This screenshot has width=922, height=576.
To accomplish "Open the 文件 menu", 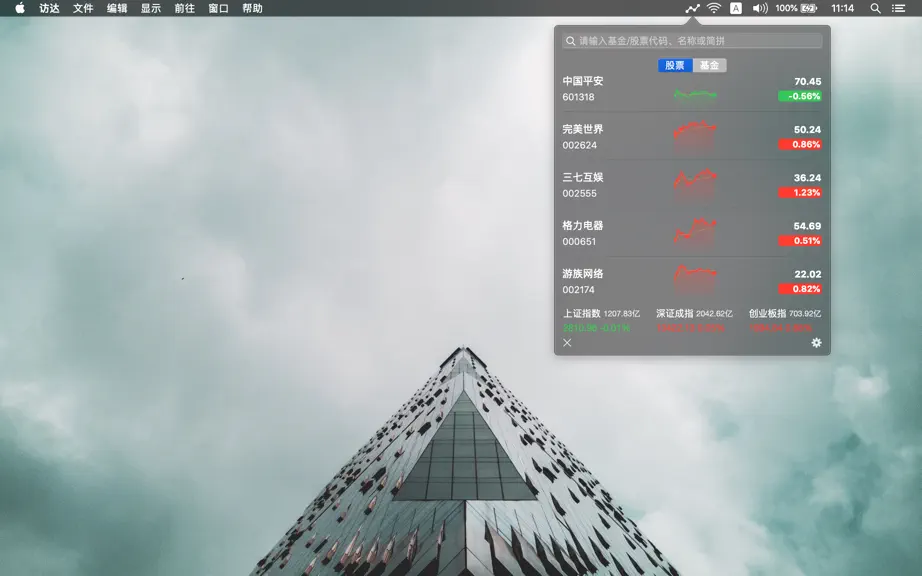I will point(83,8).
